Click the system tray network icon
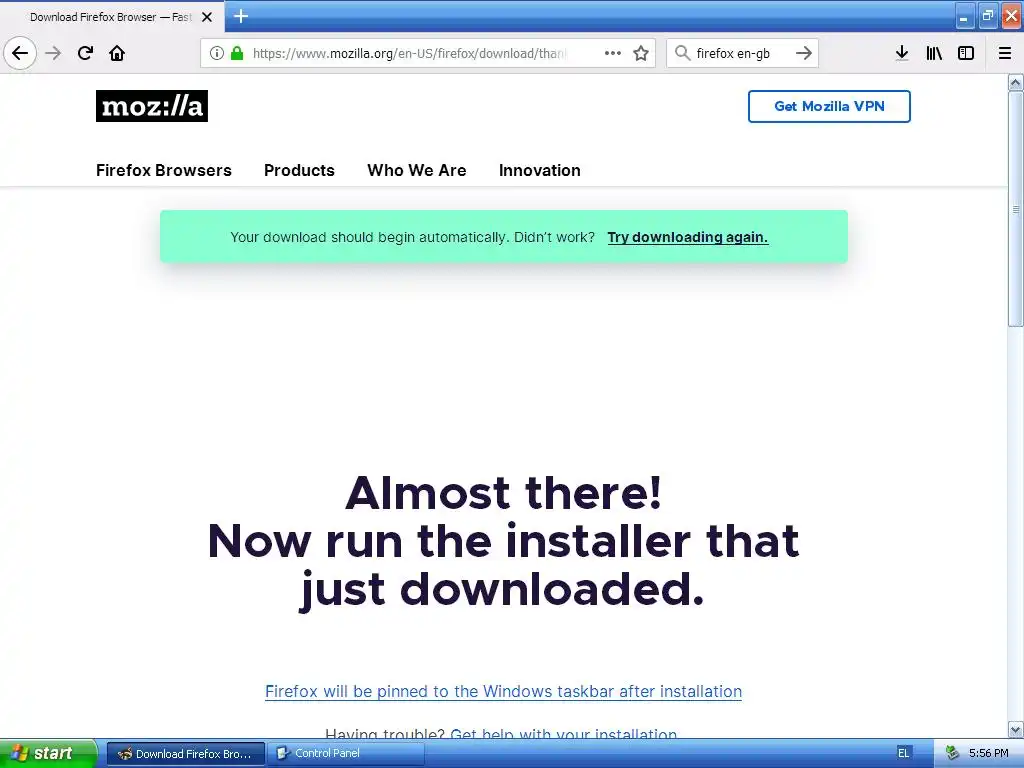Screen dimensions: 1024x768 (x=952, y=753)
